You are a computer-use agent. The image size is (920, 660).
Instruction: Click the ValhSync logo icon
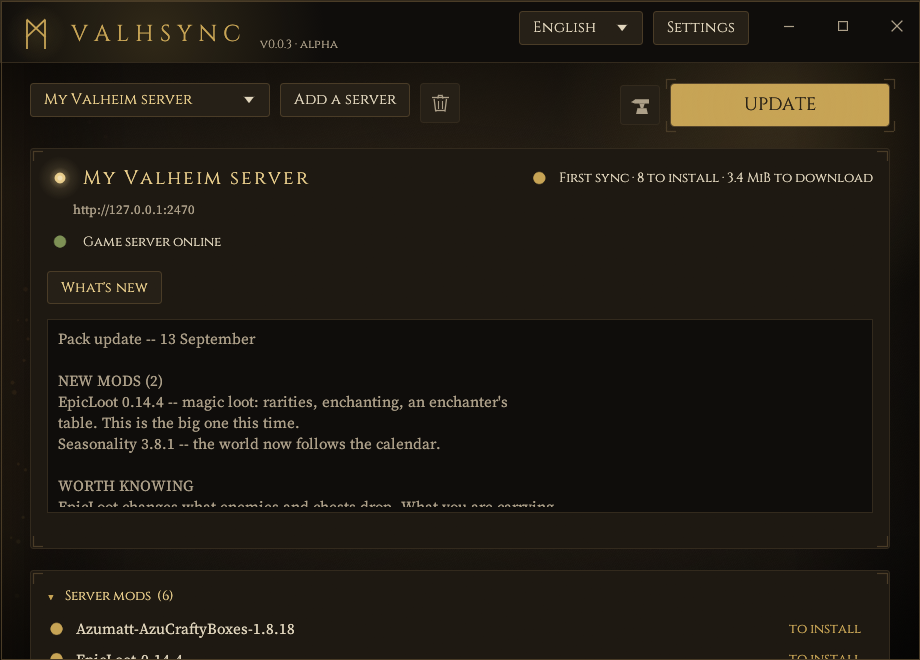point(36,33)
